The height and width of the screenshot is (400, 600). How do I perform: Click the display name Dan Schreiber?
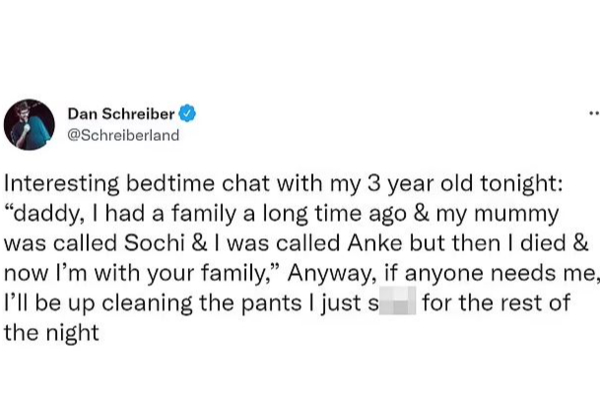pyautogui.click(x=121, y=114)
